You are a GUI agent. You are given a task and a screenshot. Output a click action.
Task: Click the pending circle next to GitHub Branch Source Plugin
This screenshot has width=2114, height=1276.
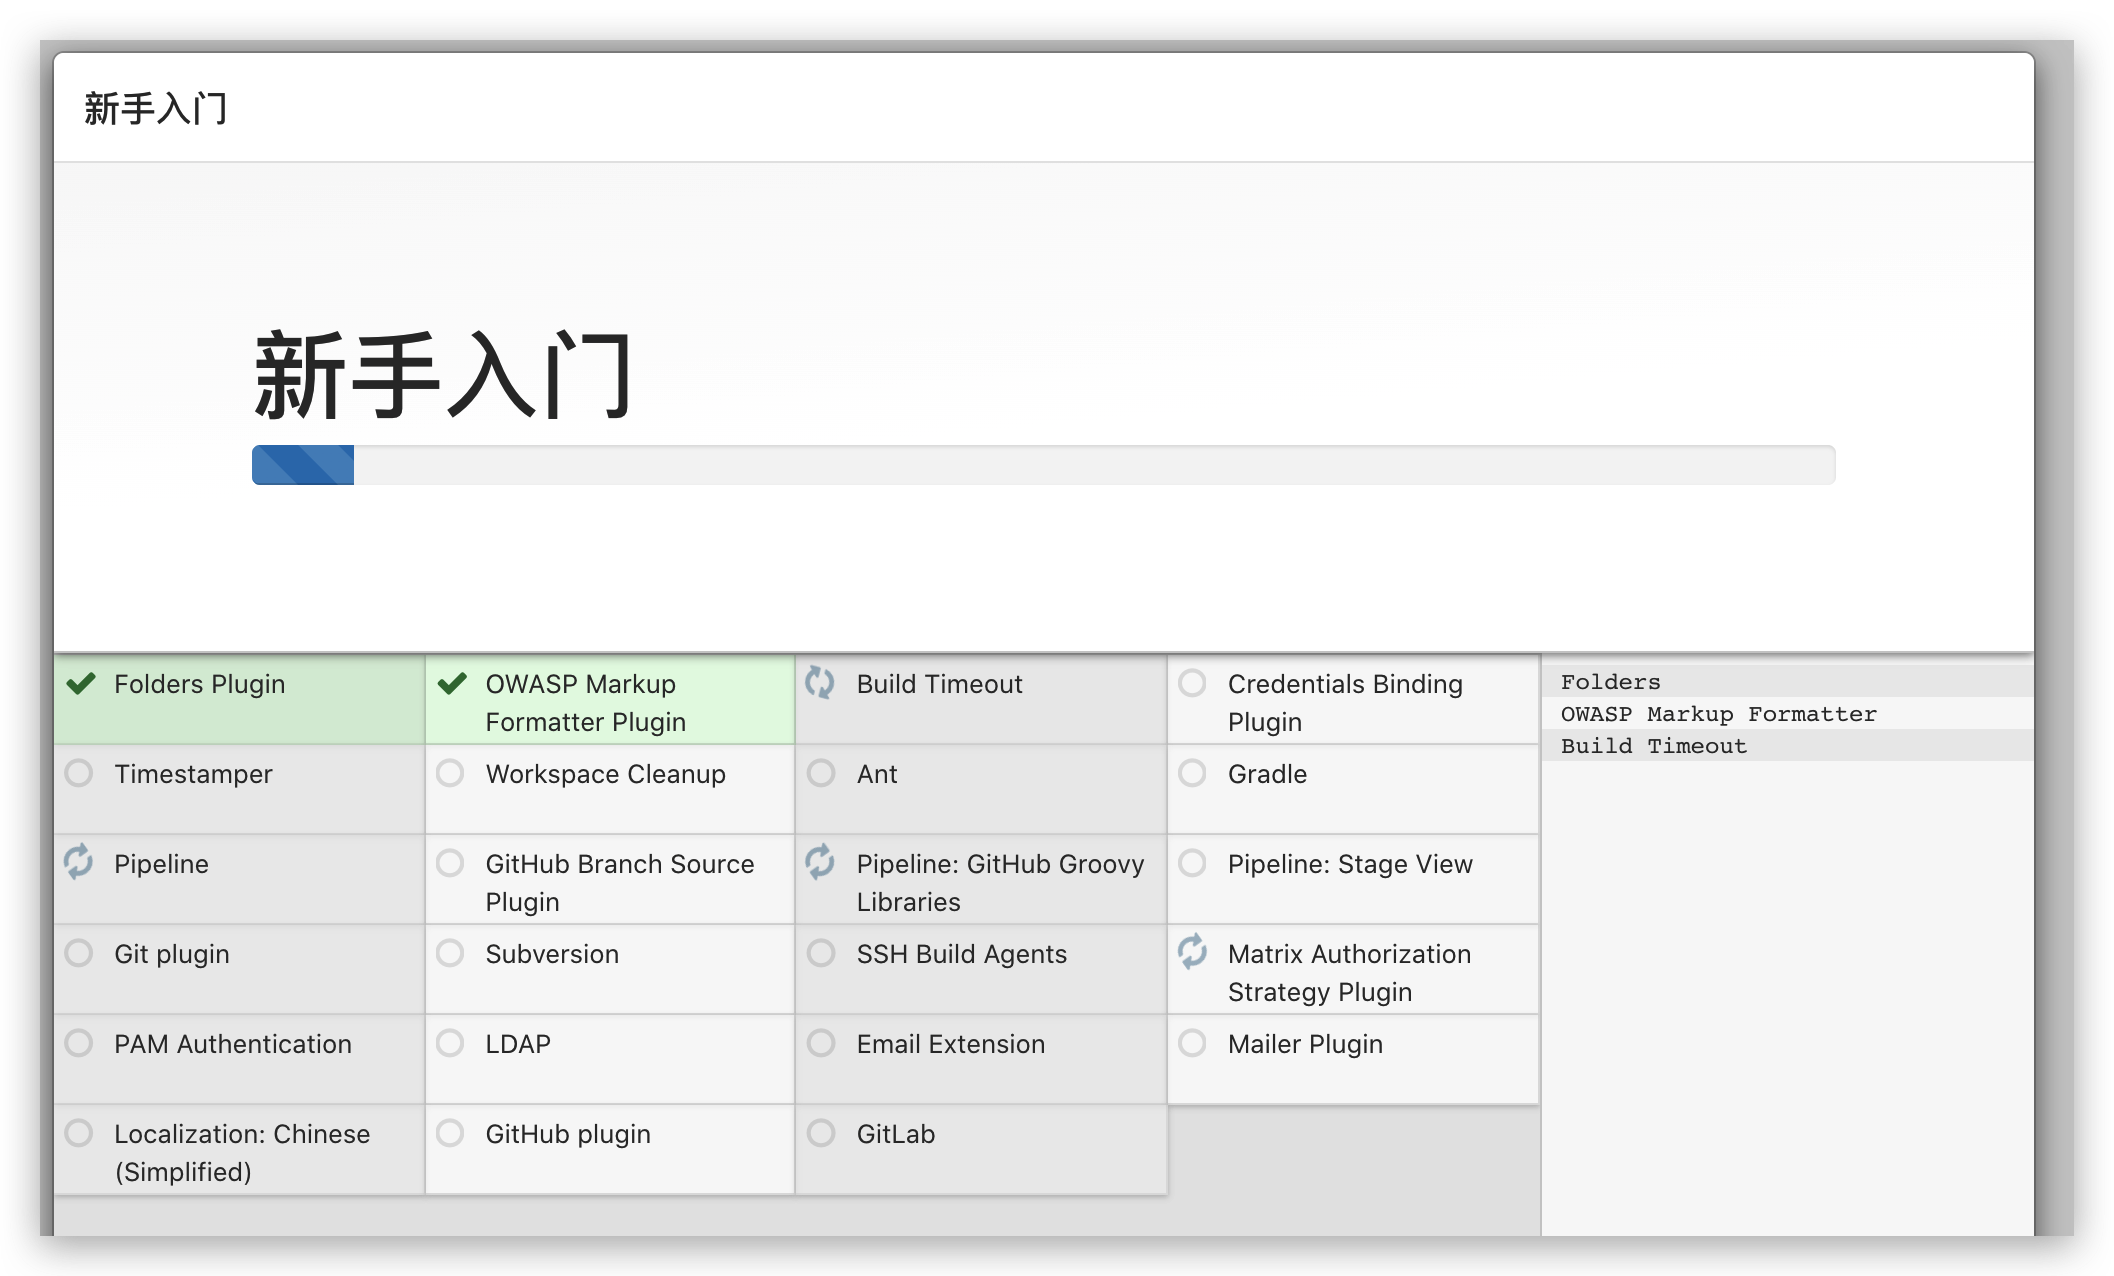(x=450, y=863)
